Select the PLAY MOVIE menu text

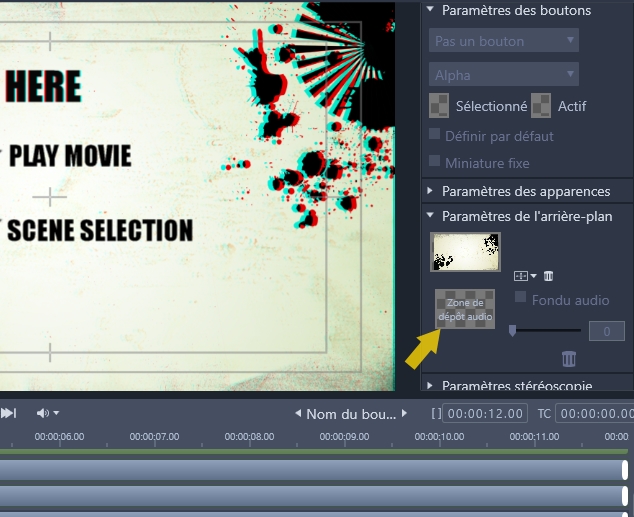pos(70,156)
